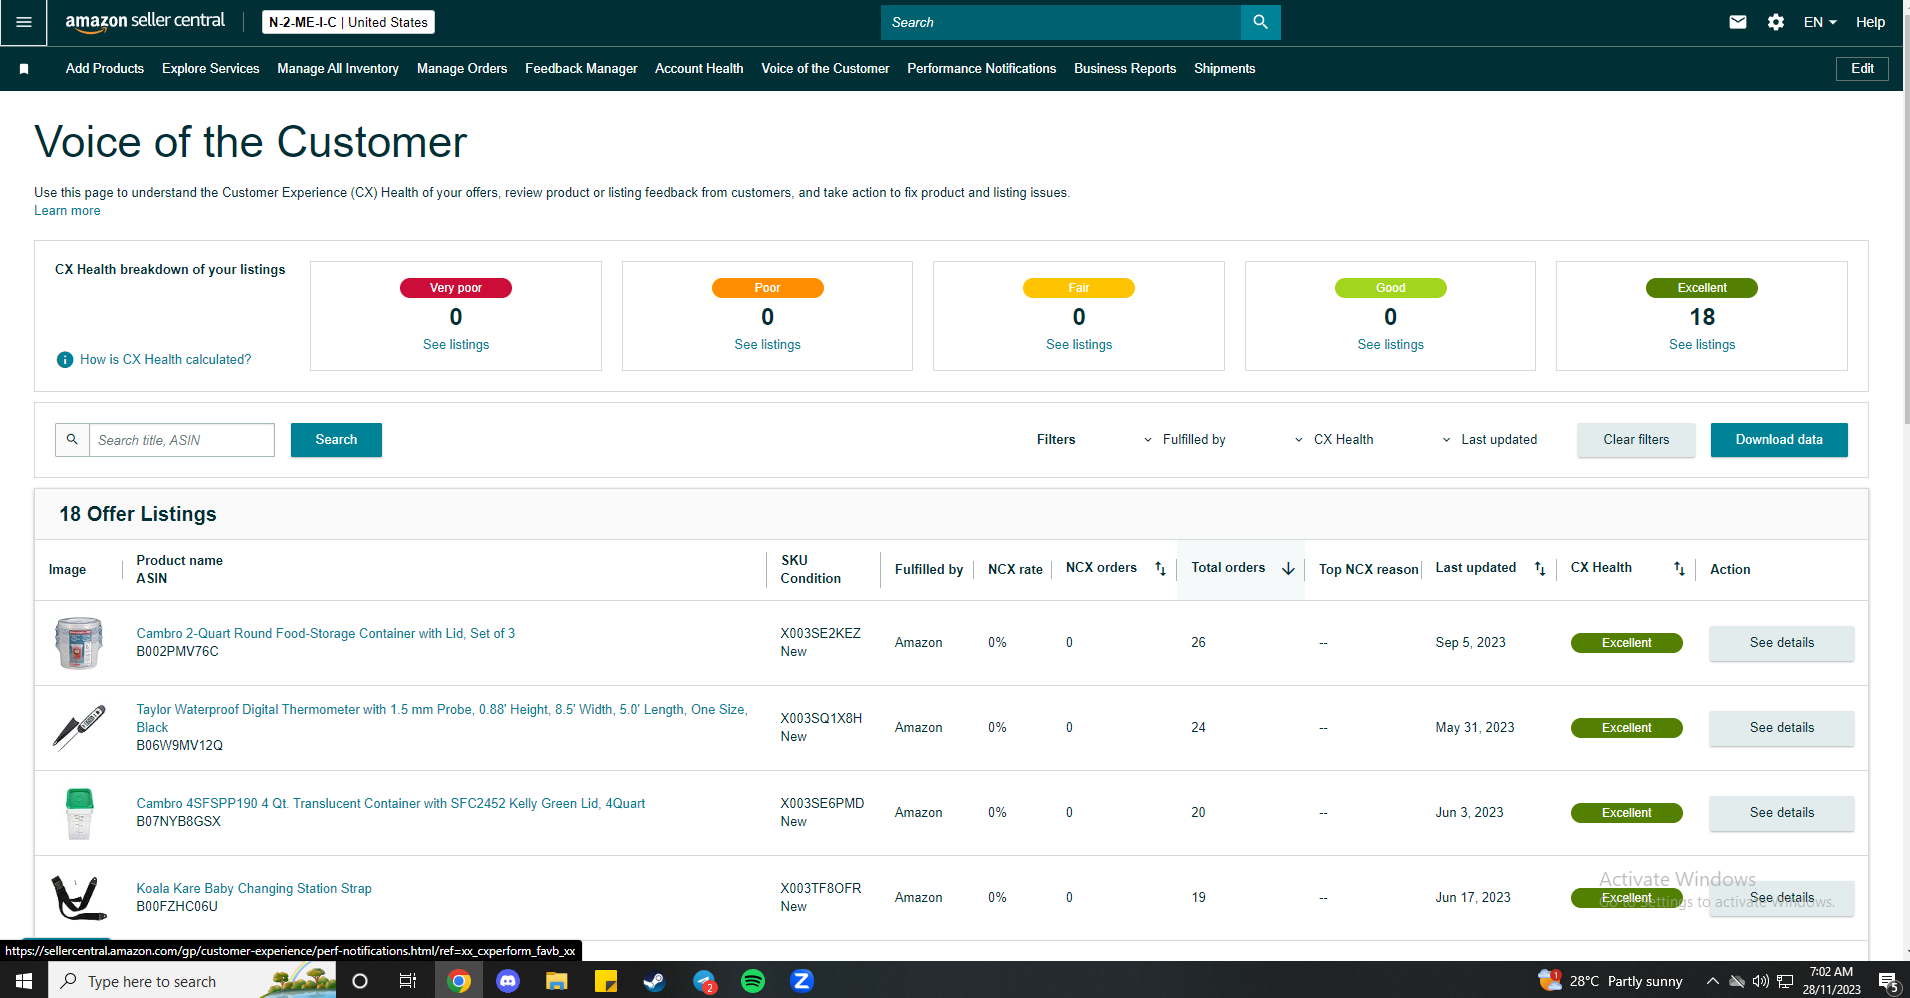
Task: Show hidden system tray icons chevron
Action: (1713, 981)
